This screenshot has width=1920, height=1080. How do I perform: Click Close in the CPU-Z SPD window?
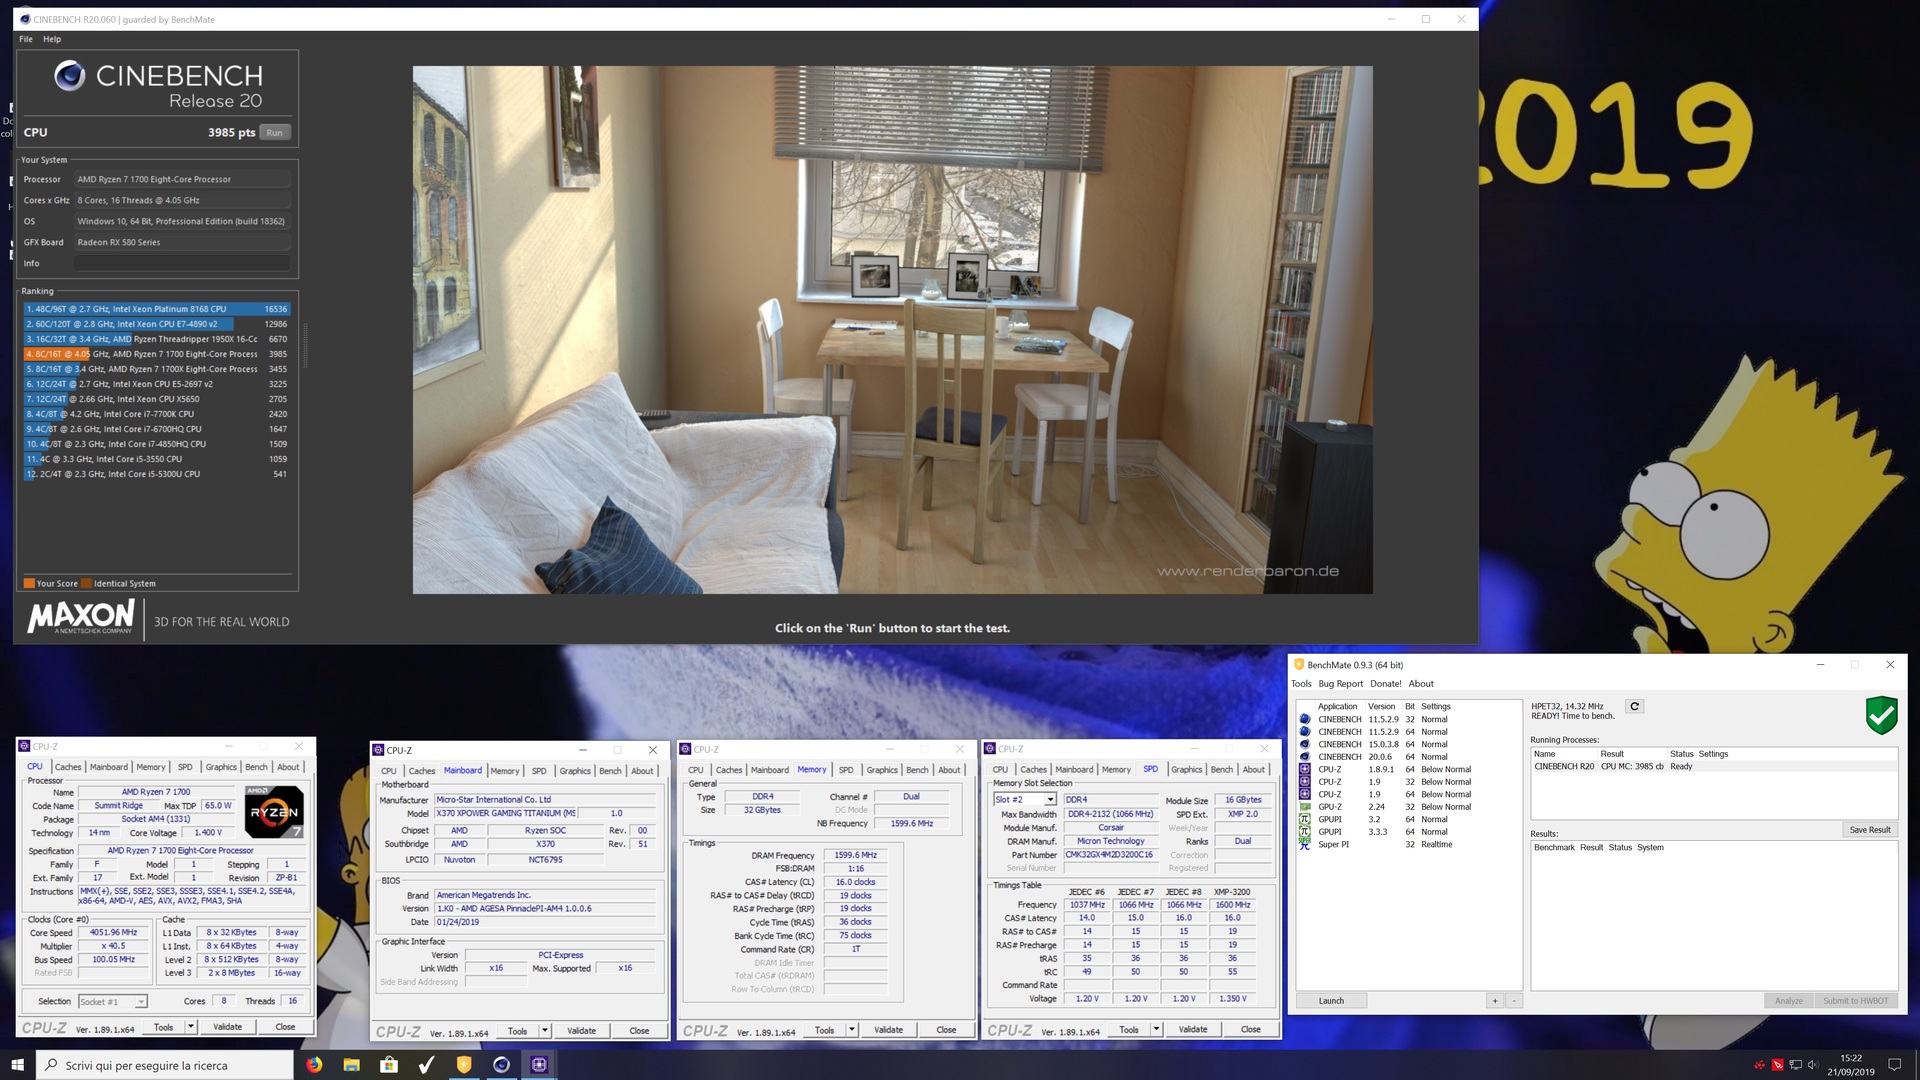coord(1251,1029)
